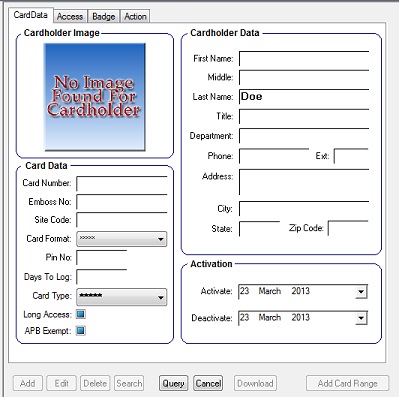Open the Deactivate date picker arrow
399x397 pixels.
(x=361, y=318)
